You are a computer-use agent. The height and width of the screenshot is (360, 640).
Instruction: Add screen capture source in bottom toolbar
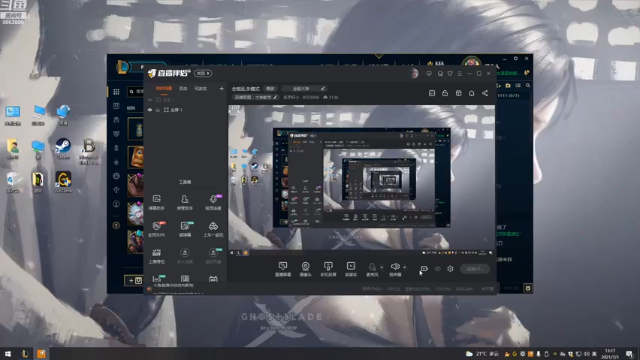[283, 269]
